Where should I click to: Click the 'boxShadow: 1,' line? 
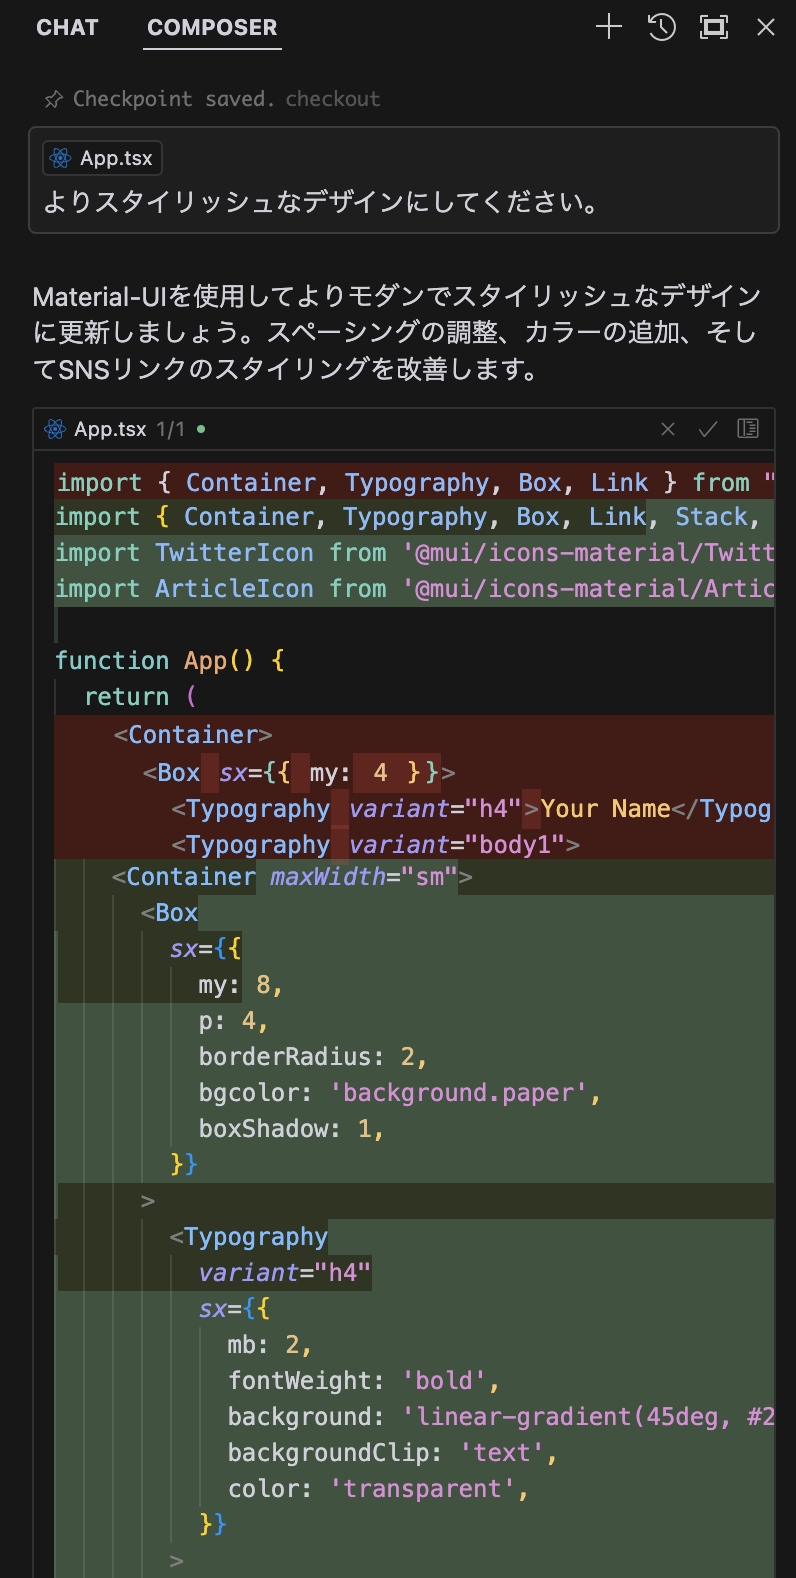click(x=291, y=1129)
